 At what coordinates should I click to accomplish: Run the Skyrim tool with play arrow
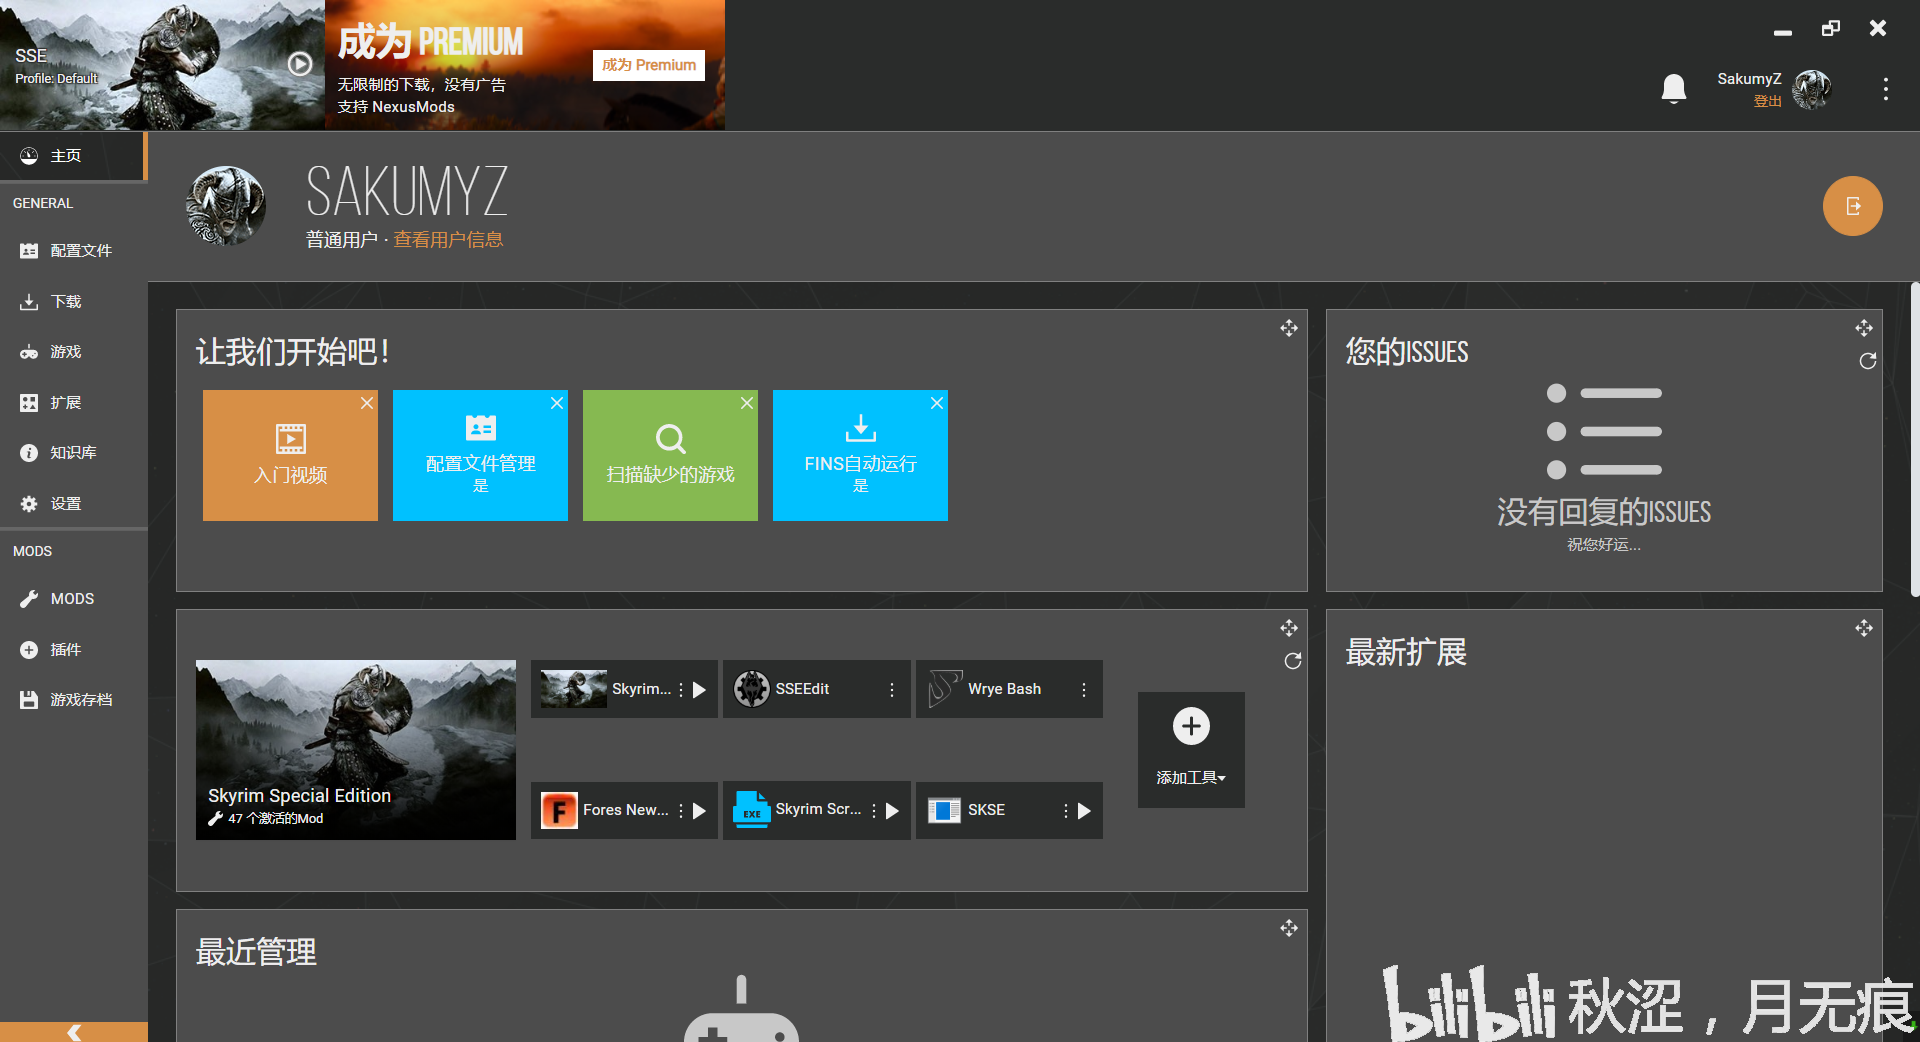tap(699, 689)
